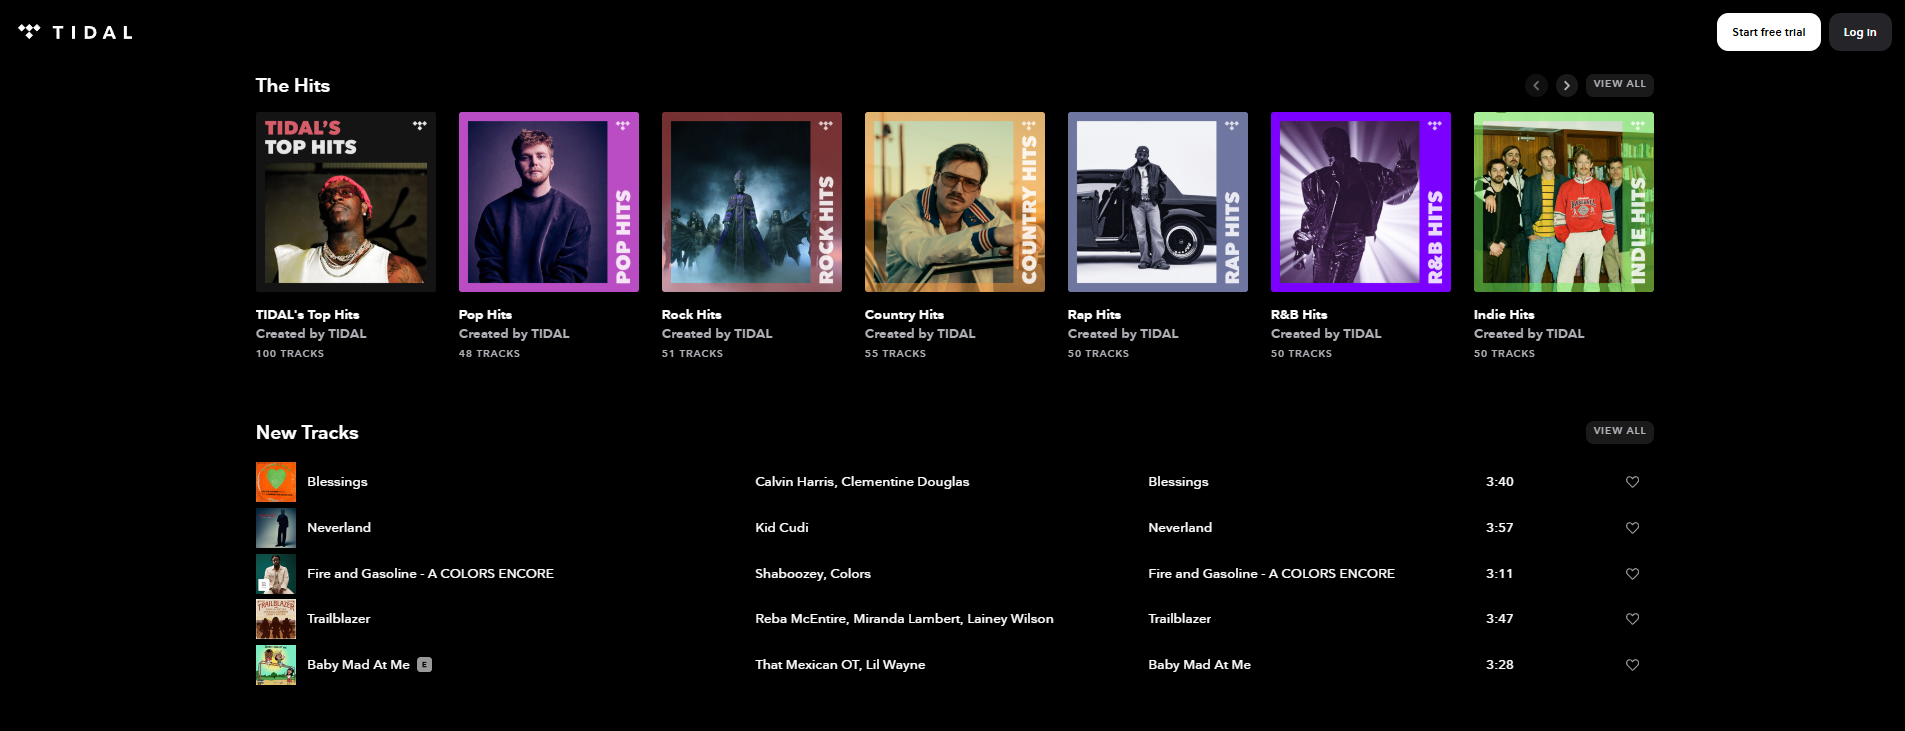
Task: Click the 100 TRACKS label under Top Hits
Action: coord(290,354)
